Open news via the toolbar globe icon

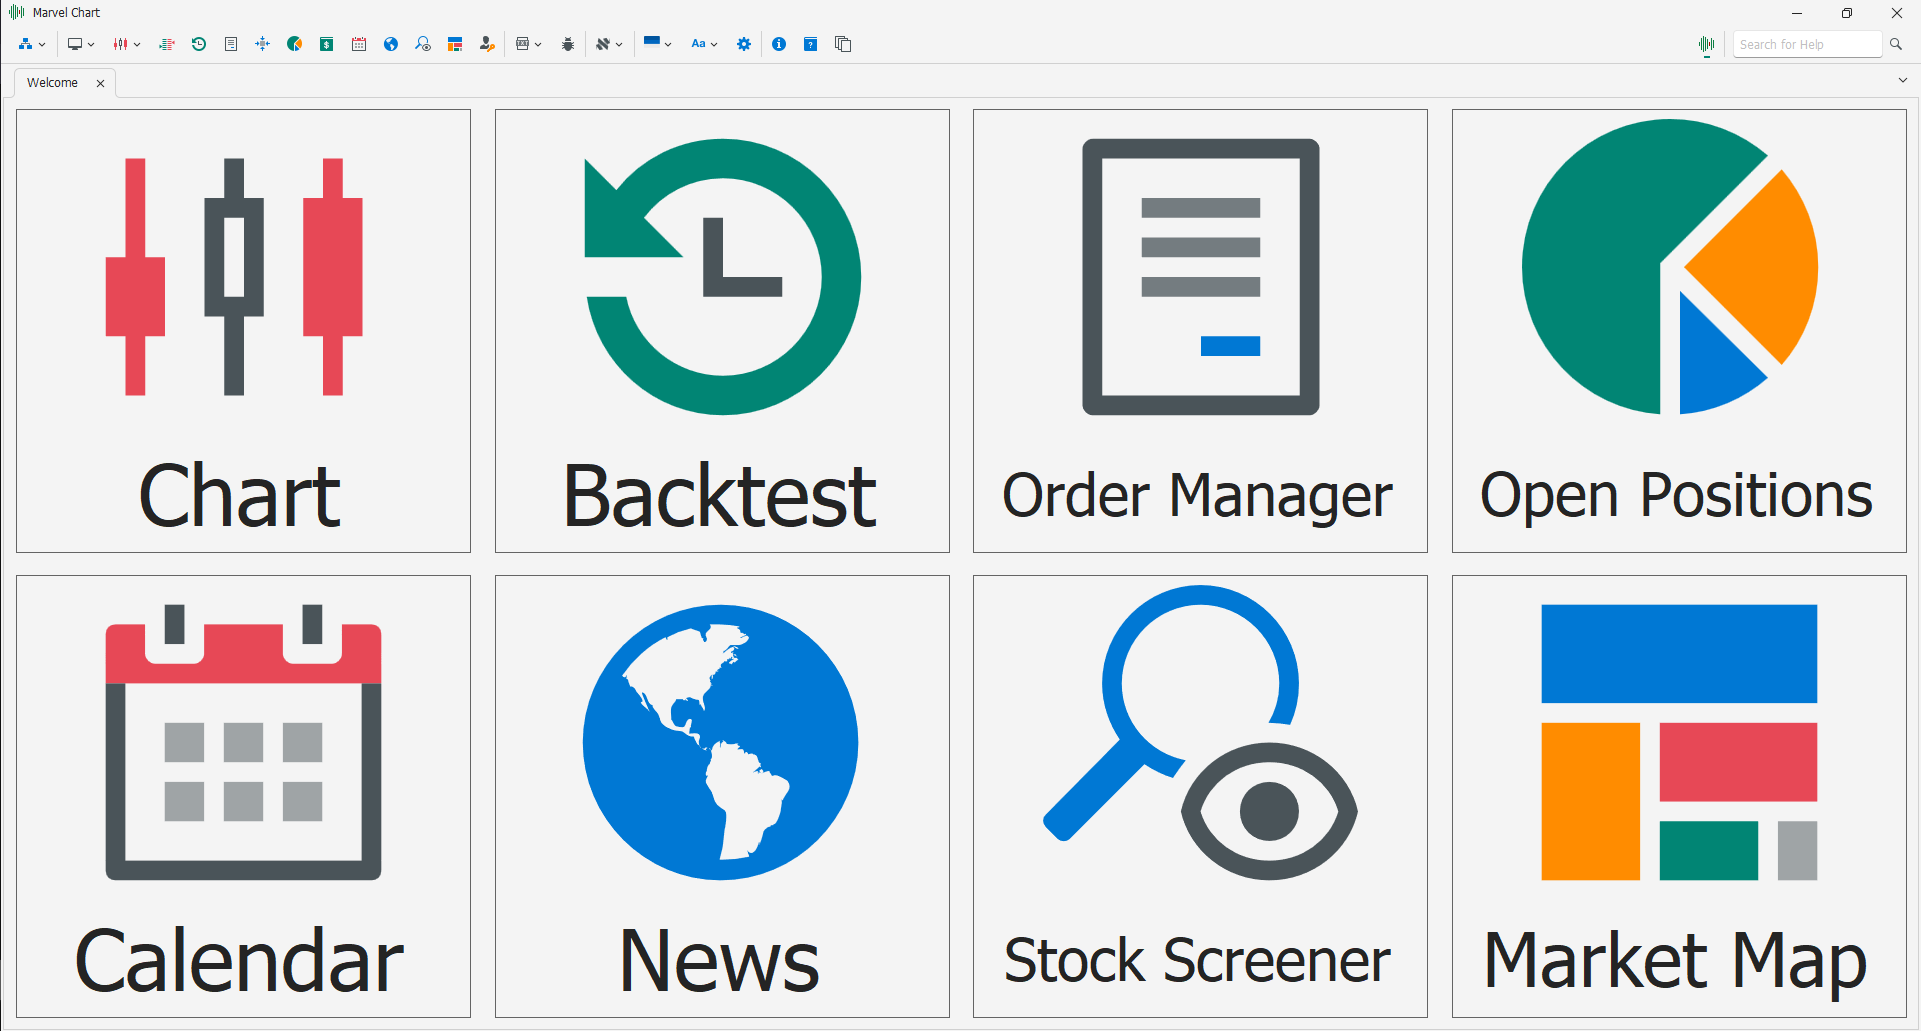[x=391, y=44]
